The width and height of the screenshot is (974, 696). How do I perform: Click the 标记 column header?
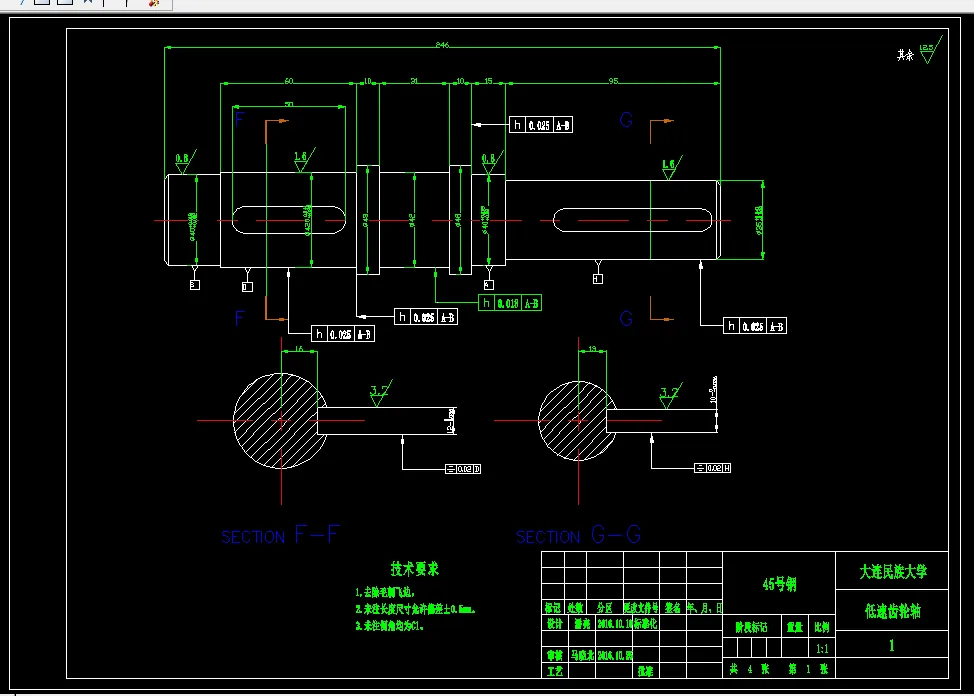pos(553,607)
